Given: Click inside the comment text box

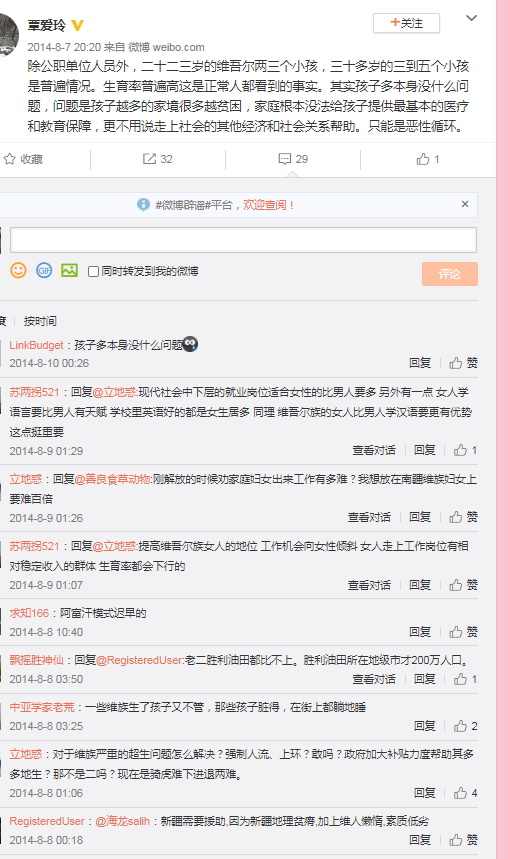Looking at the screenshot, I should 243,240.
